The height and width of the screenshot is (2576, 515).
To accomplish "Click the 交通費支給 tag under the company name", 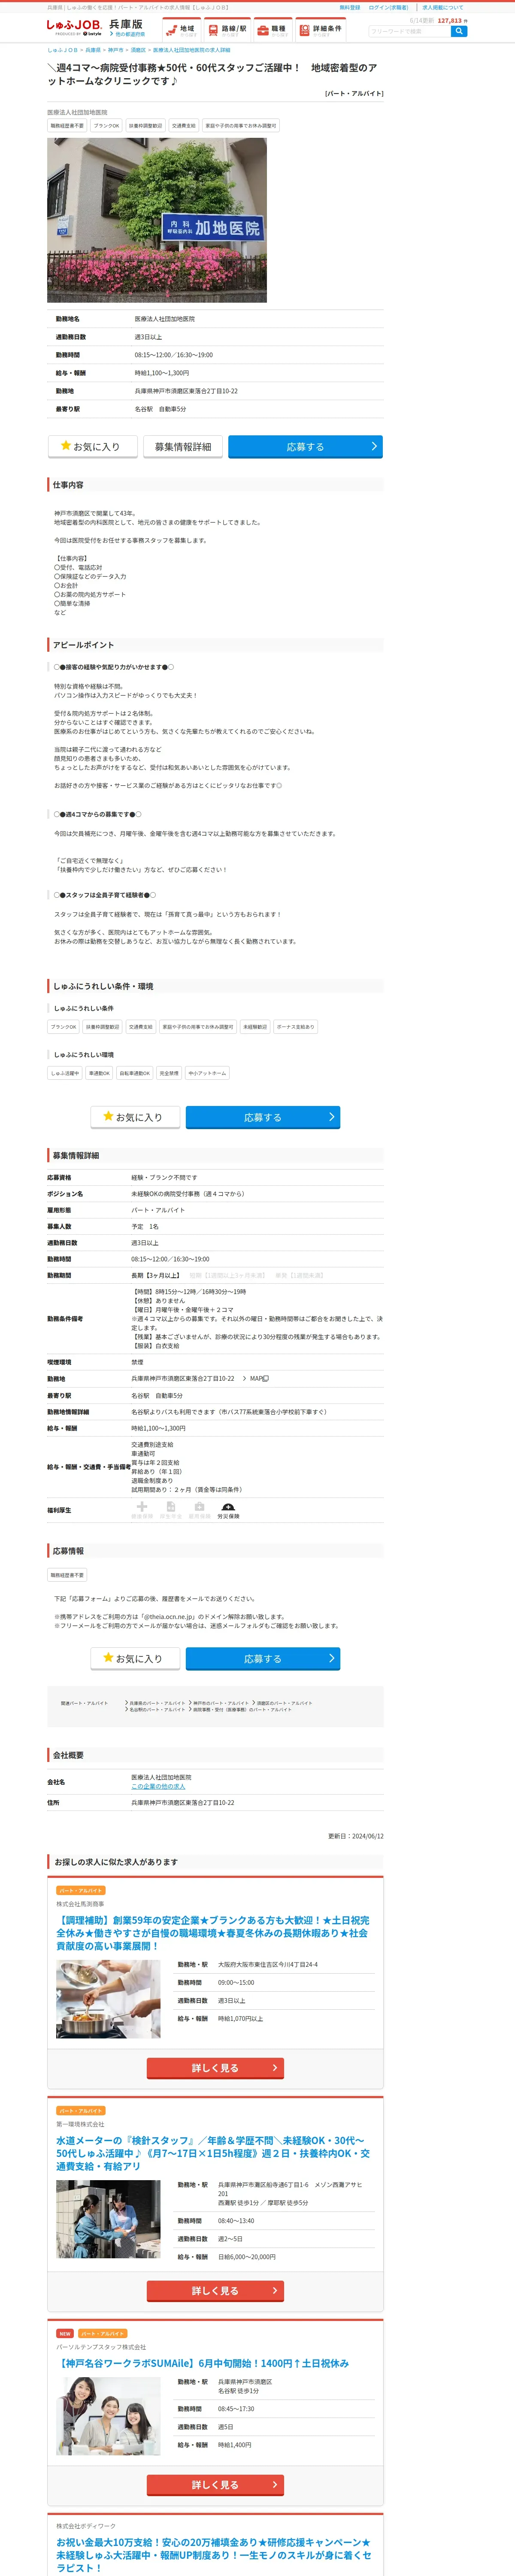I will pos(184,126).
